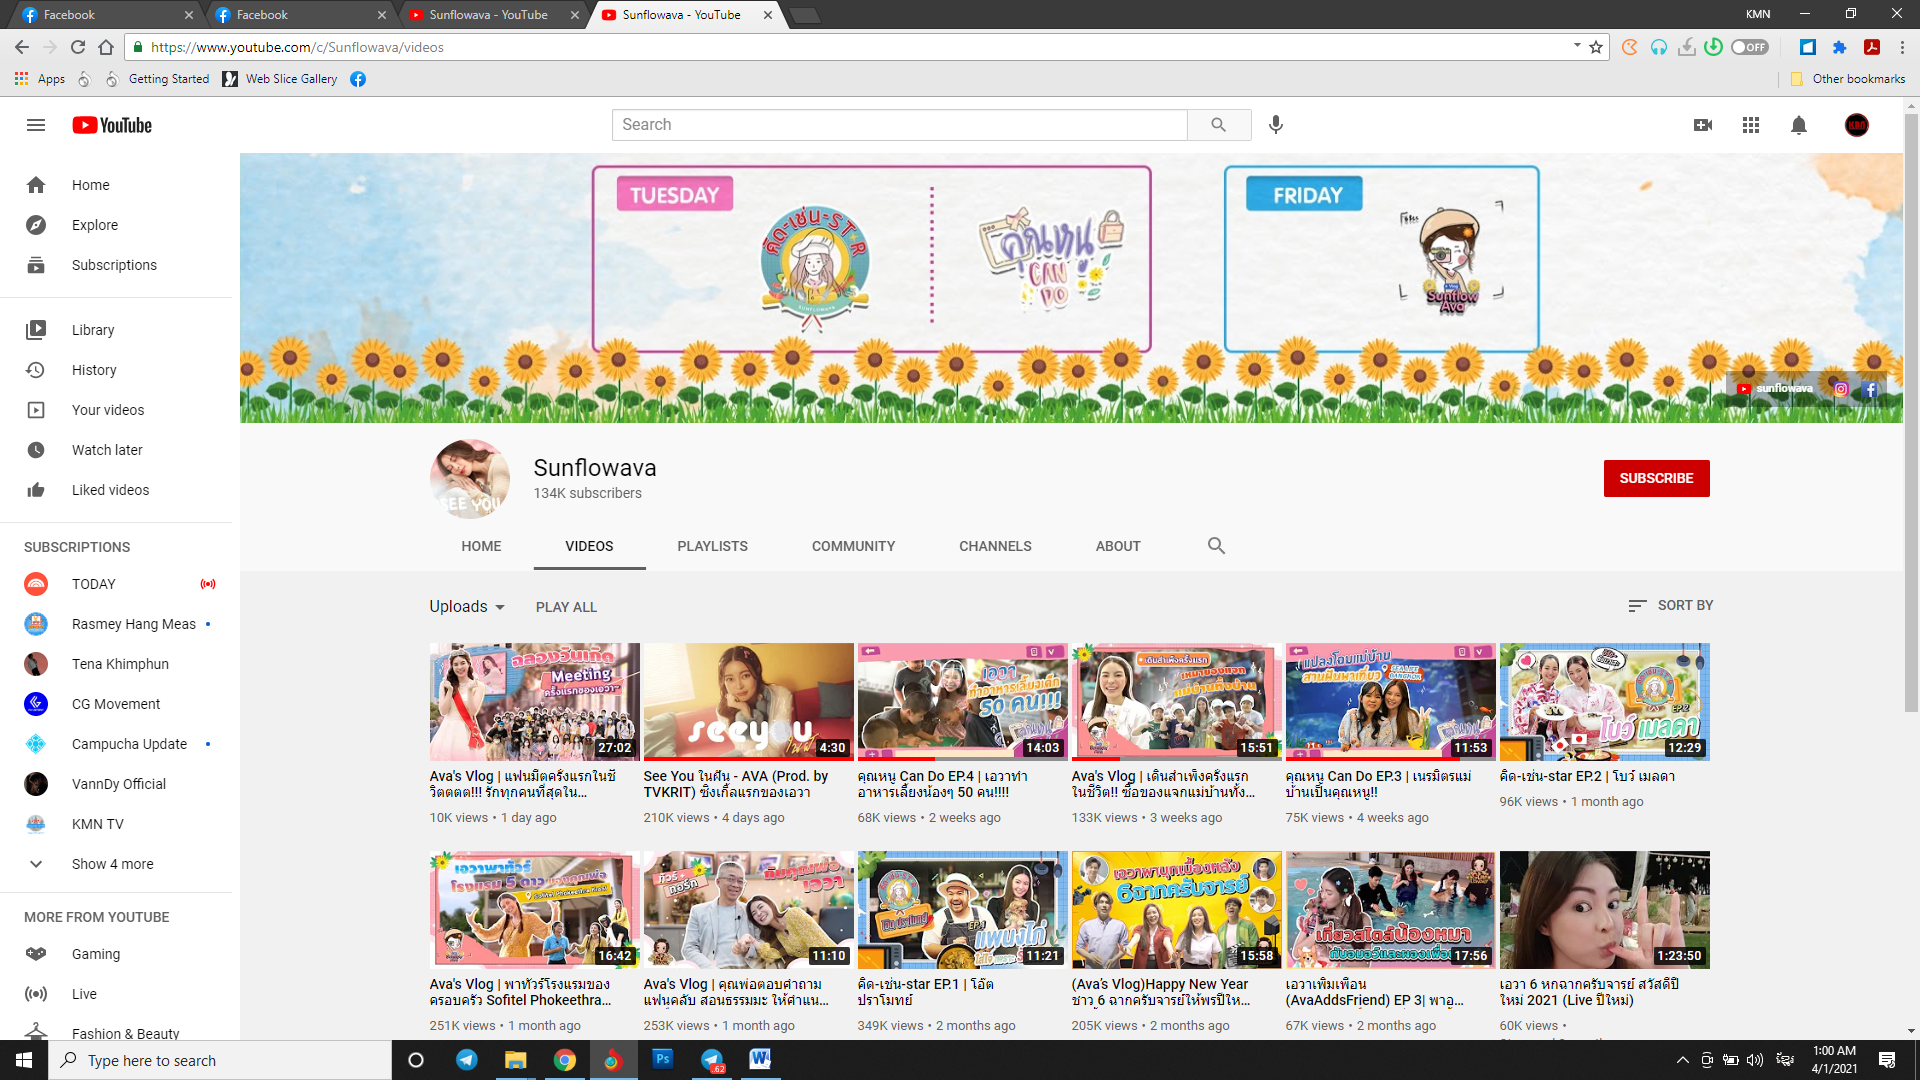This screenshot has height=1080, width=1920.
Task: Click the voice search microphone icon
Action: point(1276,125)
